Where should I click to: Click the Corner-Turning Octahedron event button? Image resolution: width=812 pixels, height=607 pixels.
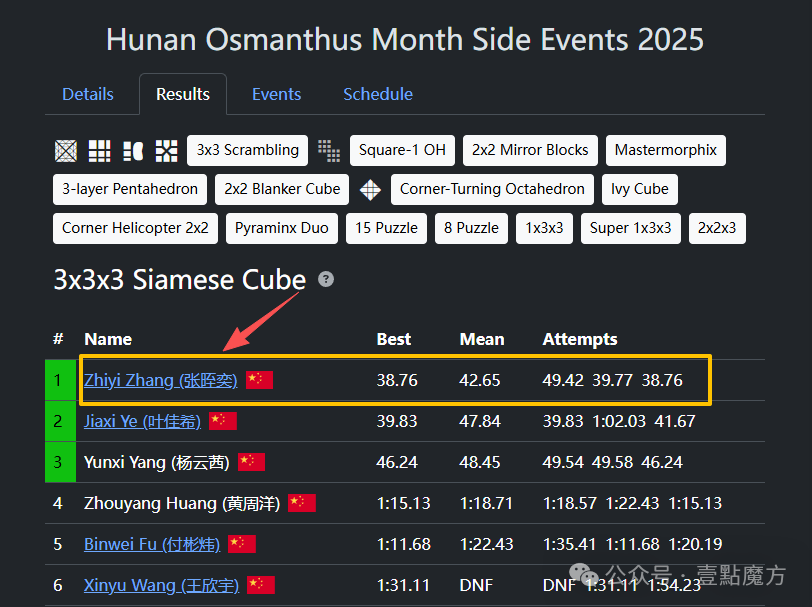coord(492,188)
